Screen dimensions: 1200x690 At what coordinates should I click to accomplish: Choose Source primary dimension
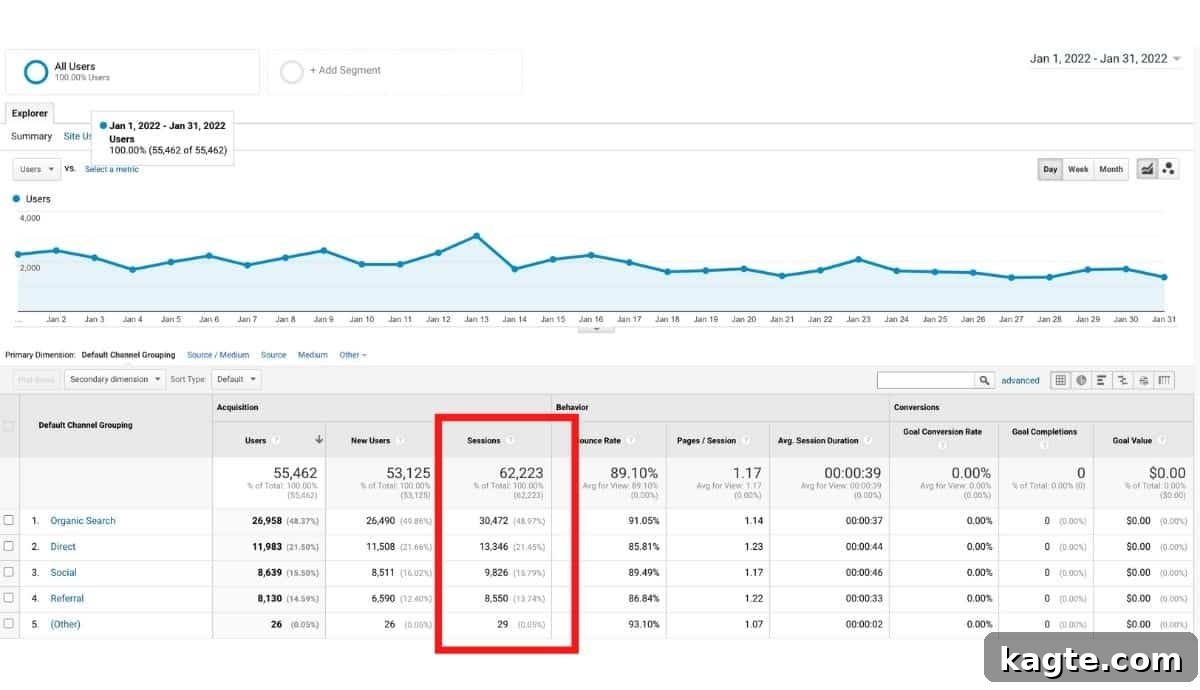point(273,355)
